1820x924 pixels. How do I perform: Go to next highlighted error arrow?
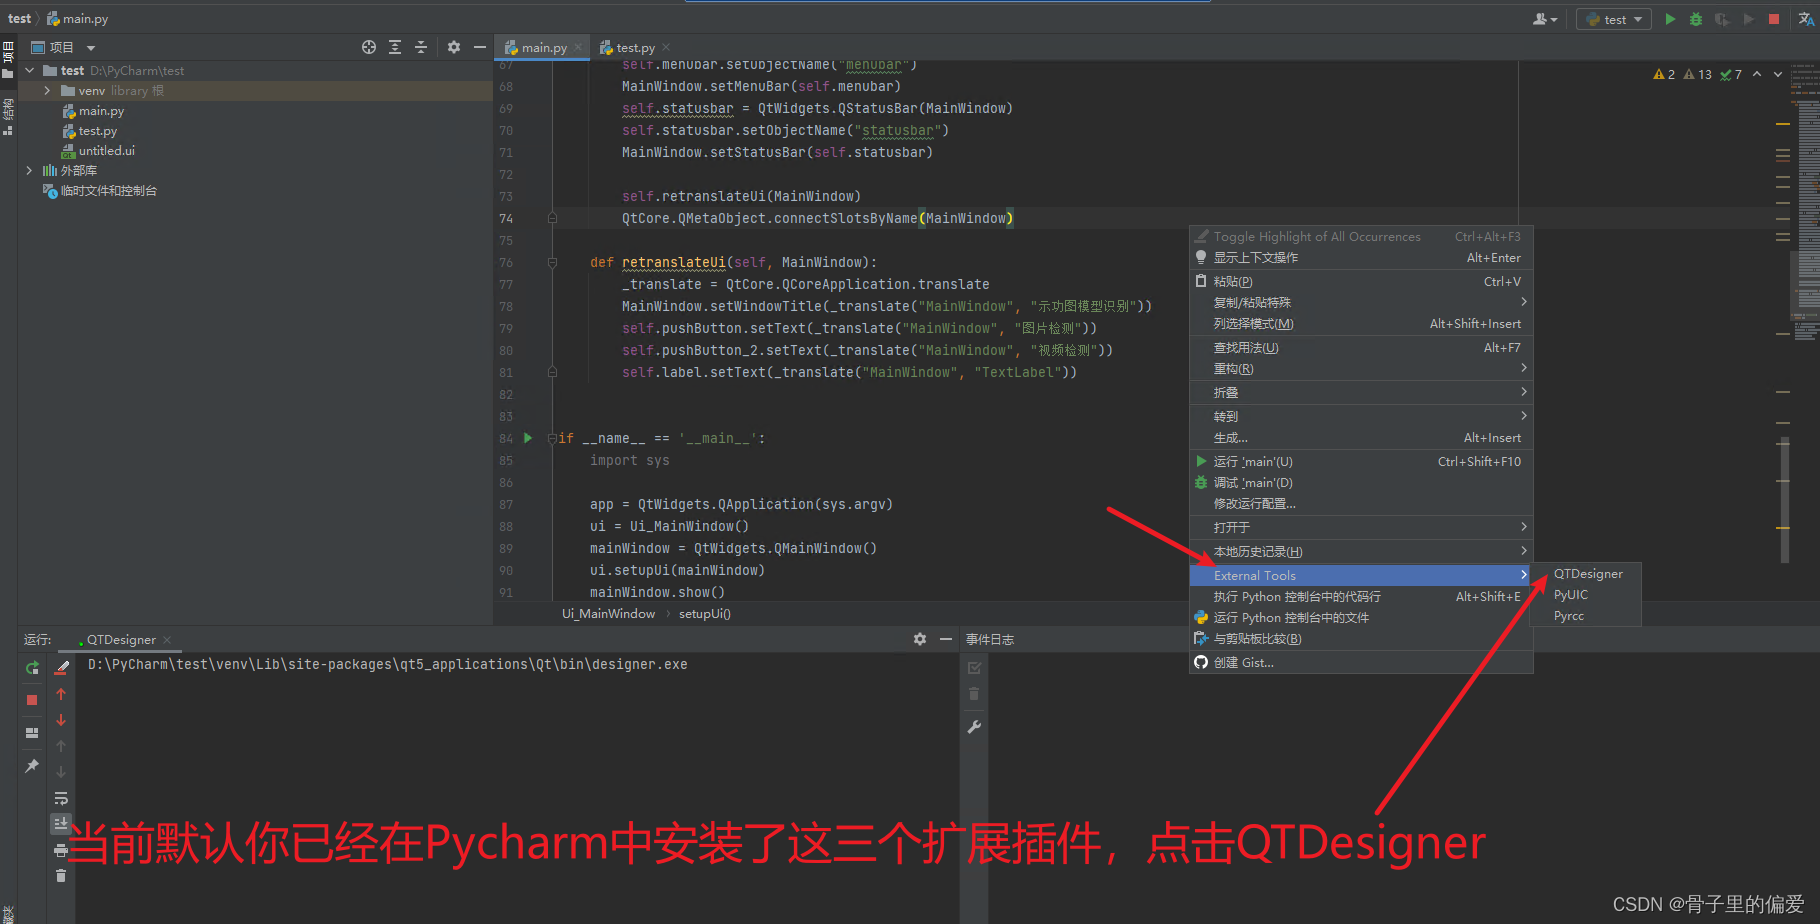click(1777, 74)
